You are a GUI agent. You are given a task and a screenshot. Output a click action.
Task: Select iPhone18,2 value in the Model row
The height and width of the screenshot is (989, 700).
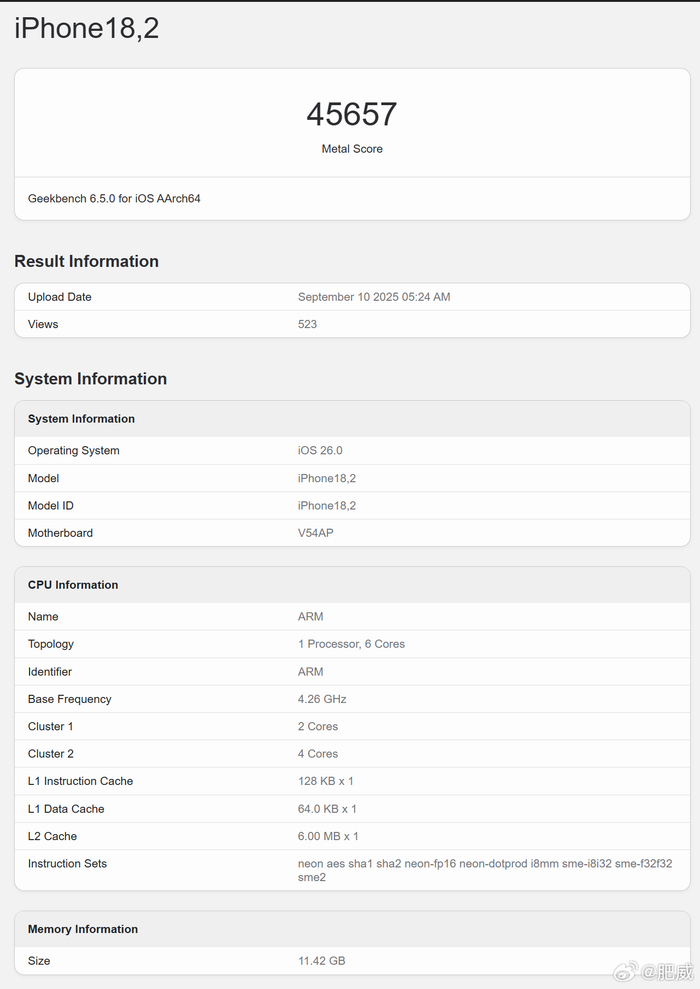[x=327, y=478]
